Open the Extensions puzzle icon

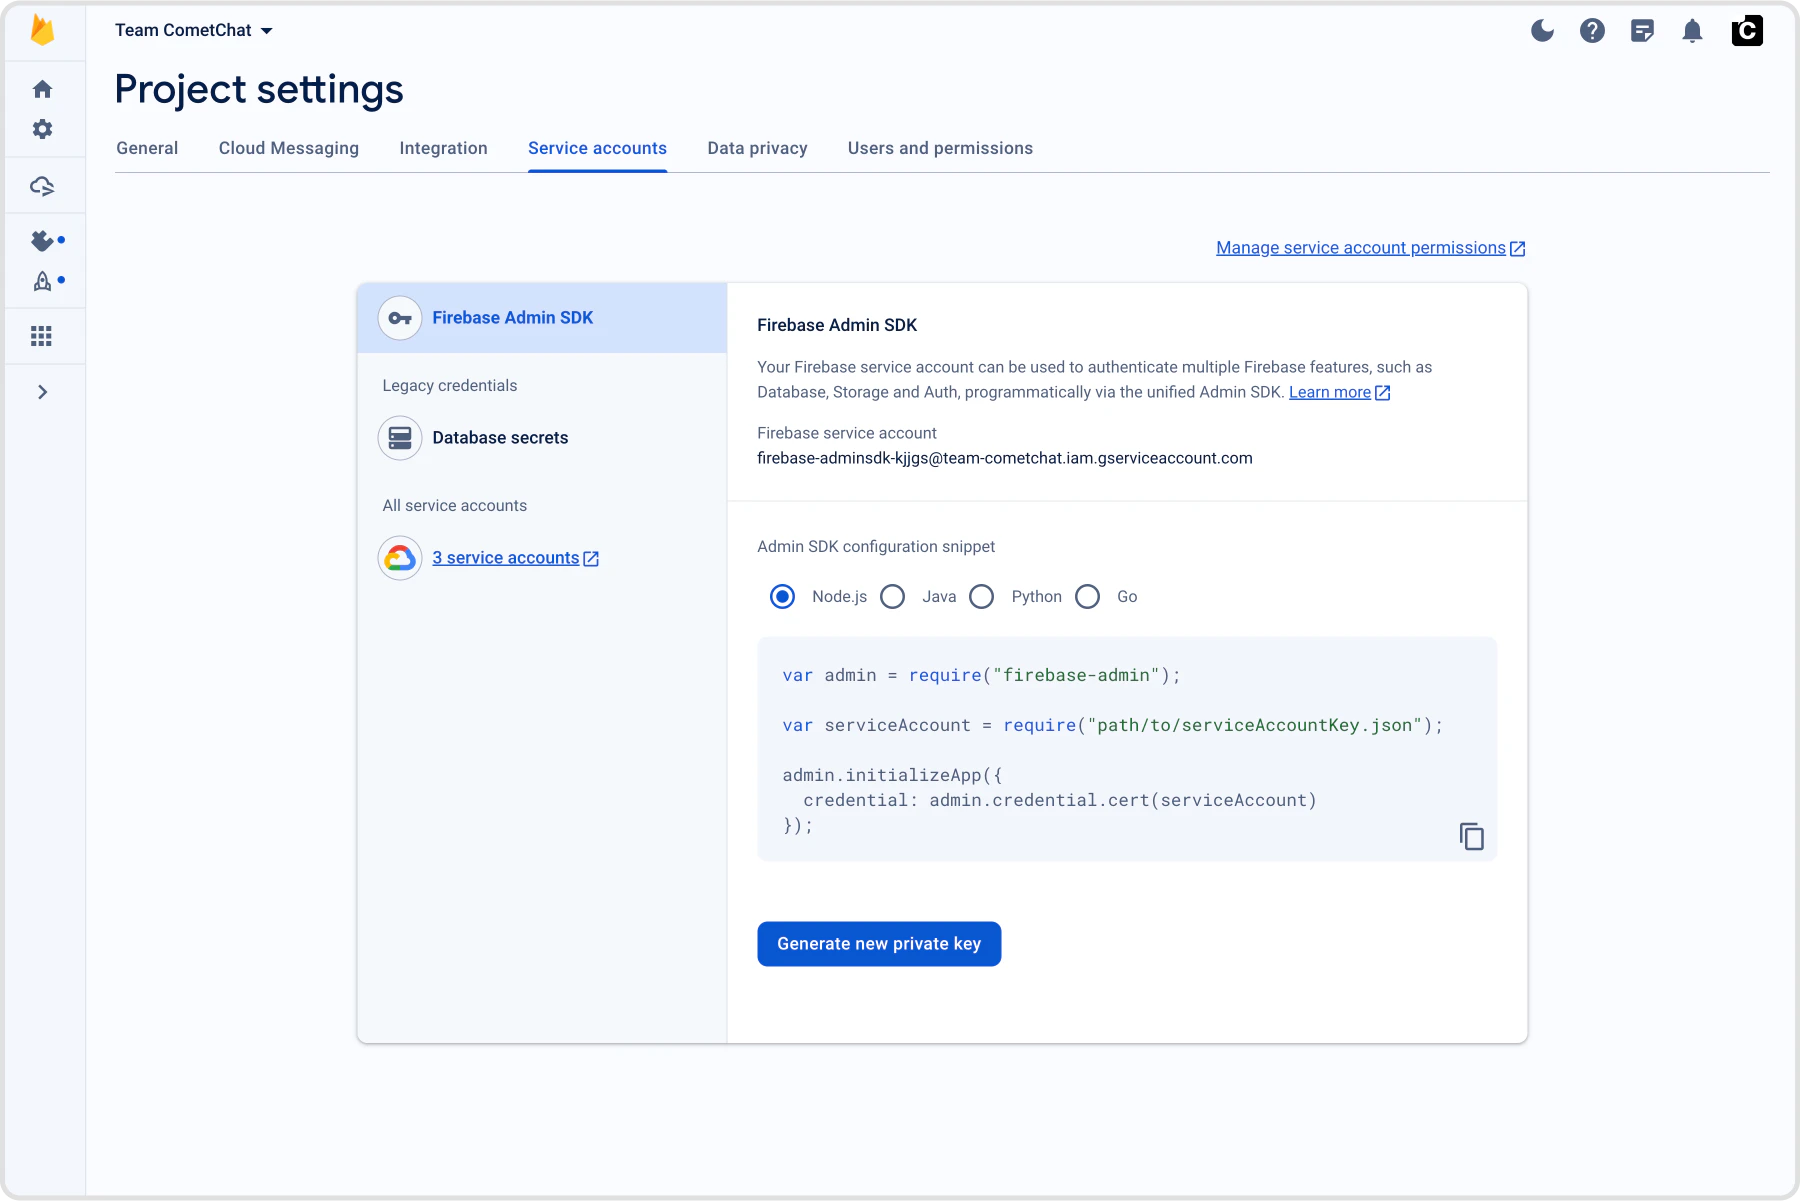pyautogui.click(x=42, y=240)
